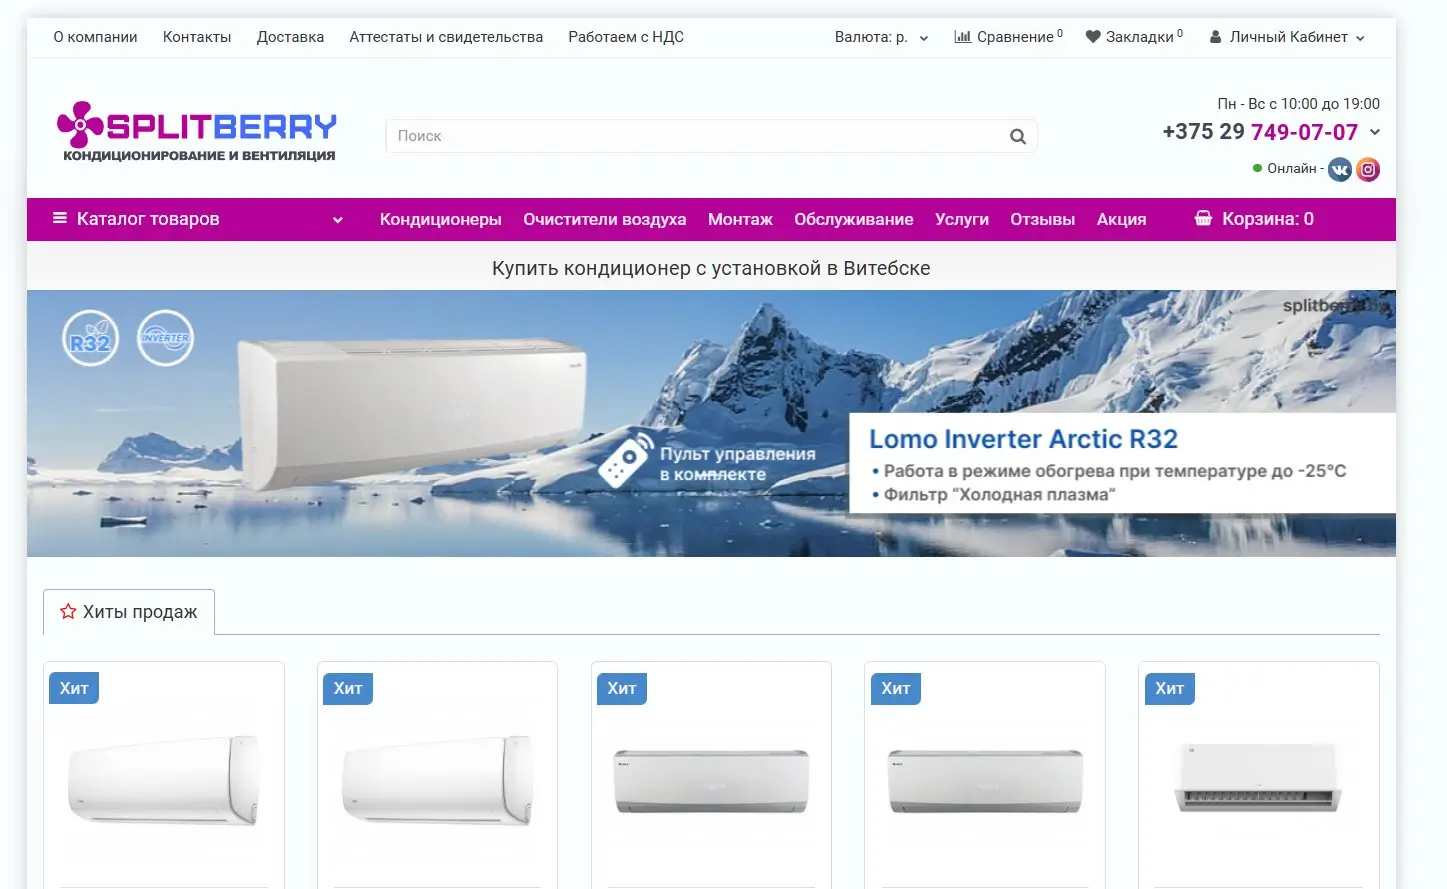Click the search magnifier icon
Screen dimensions: 1447x889
pyautogui.click(x=1018, y=137)
